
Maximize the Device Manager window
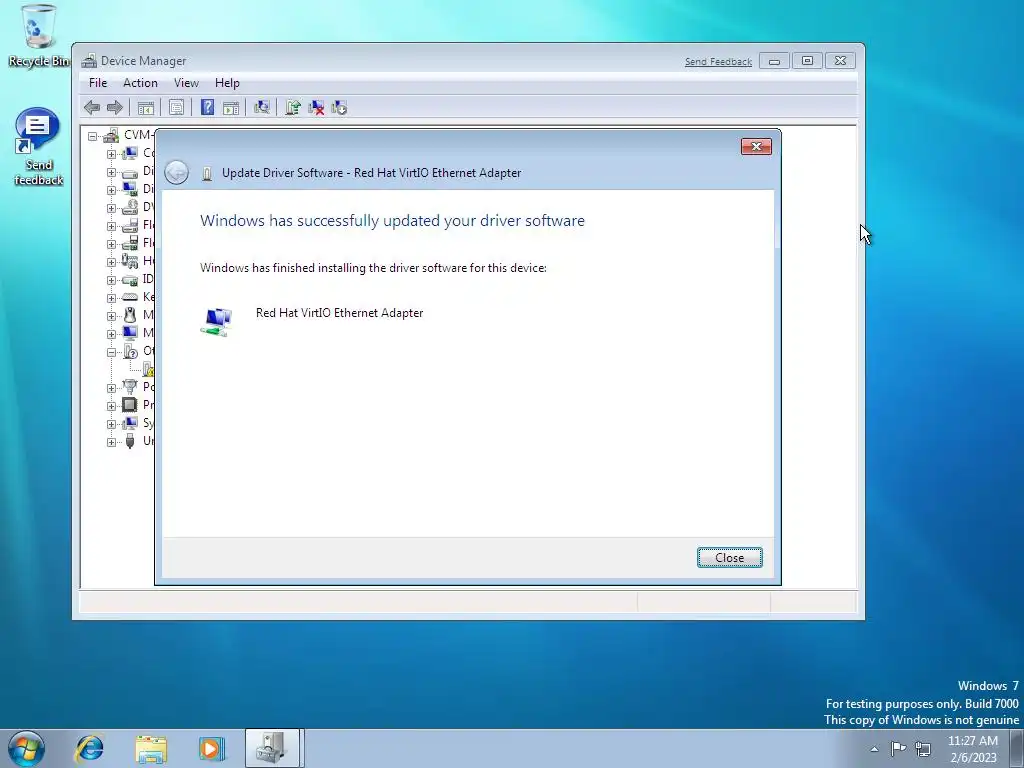807,61
